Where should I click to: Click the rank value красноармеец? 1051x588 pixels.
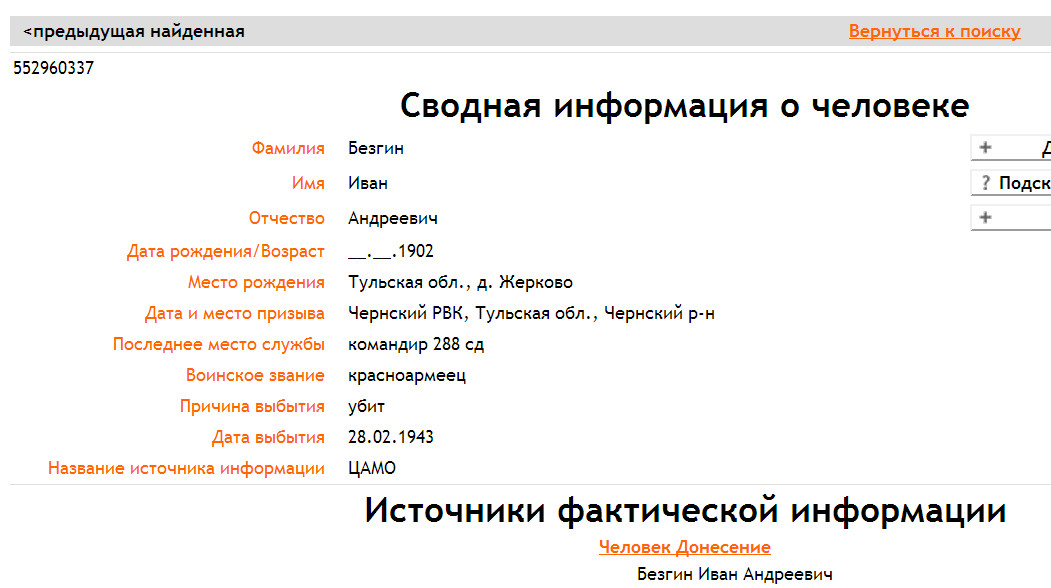click(x=407, y=376)
